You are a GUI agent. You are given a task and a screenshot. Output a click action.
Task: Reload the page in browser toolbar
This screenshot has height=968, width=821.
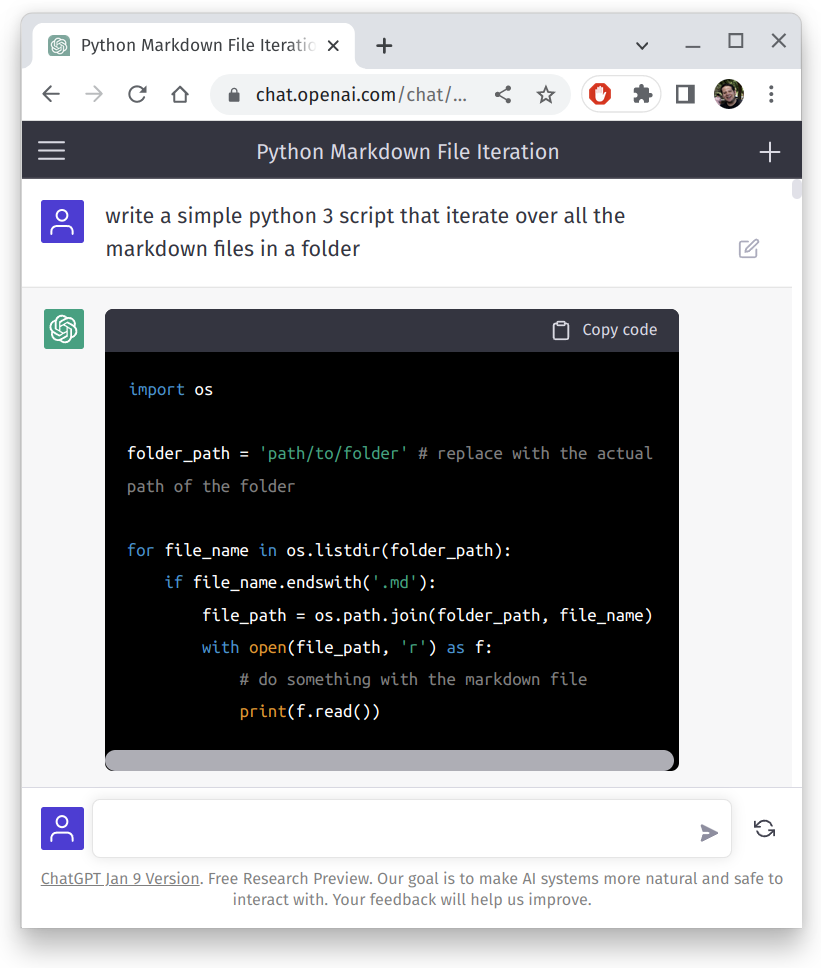tap(137, 94)
